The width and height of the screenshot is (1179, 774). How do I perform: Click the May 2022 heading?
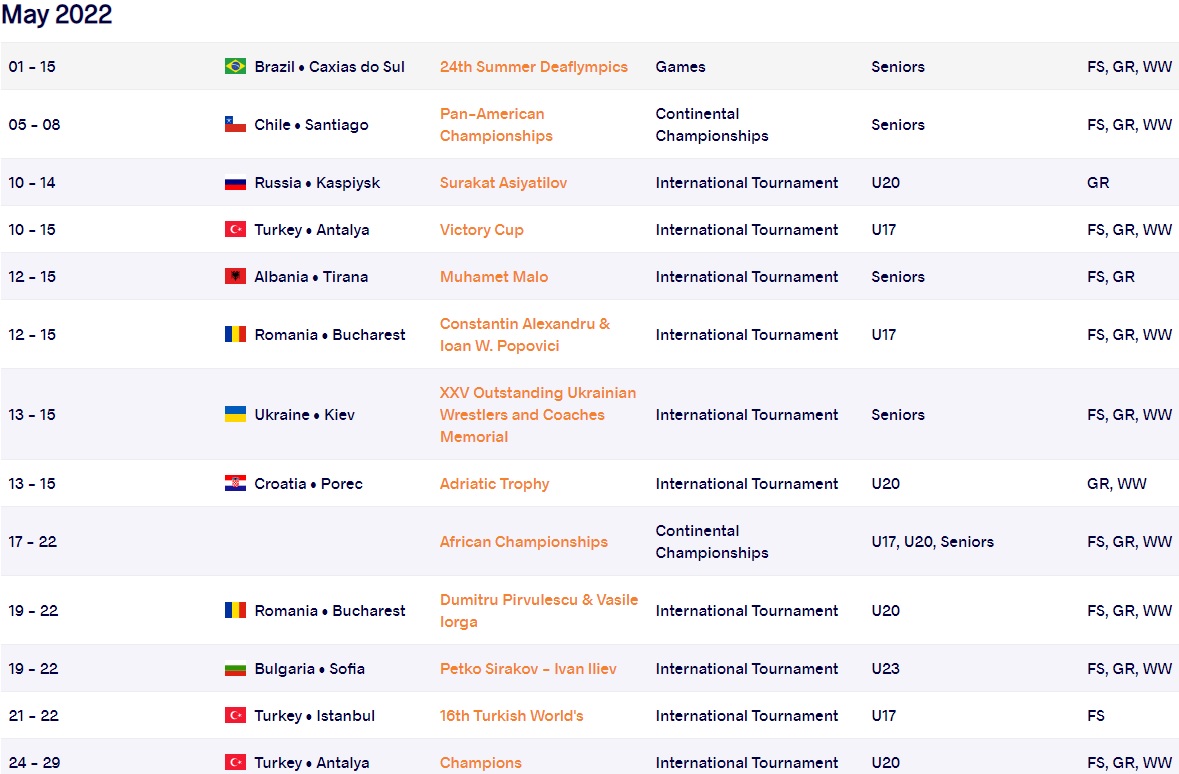tap(57, 15)
